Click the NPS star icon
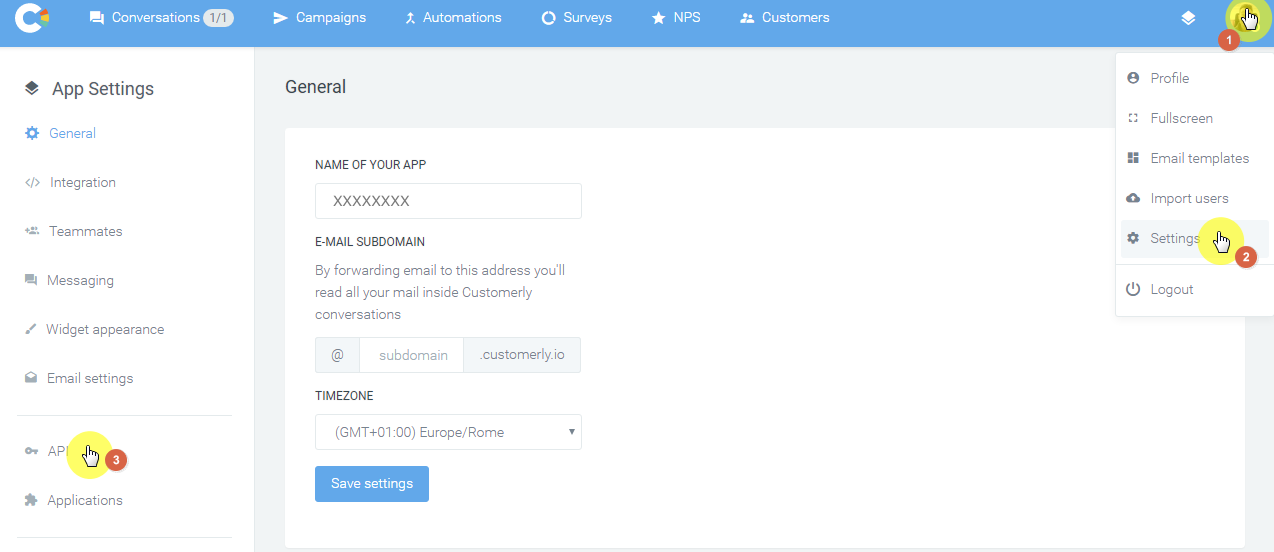 [x=658, y=18]
